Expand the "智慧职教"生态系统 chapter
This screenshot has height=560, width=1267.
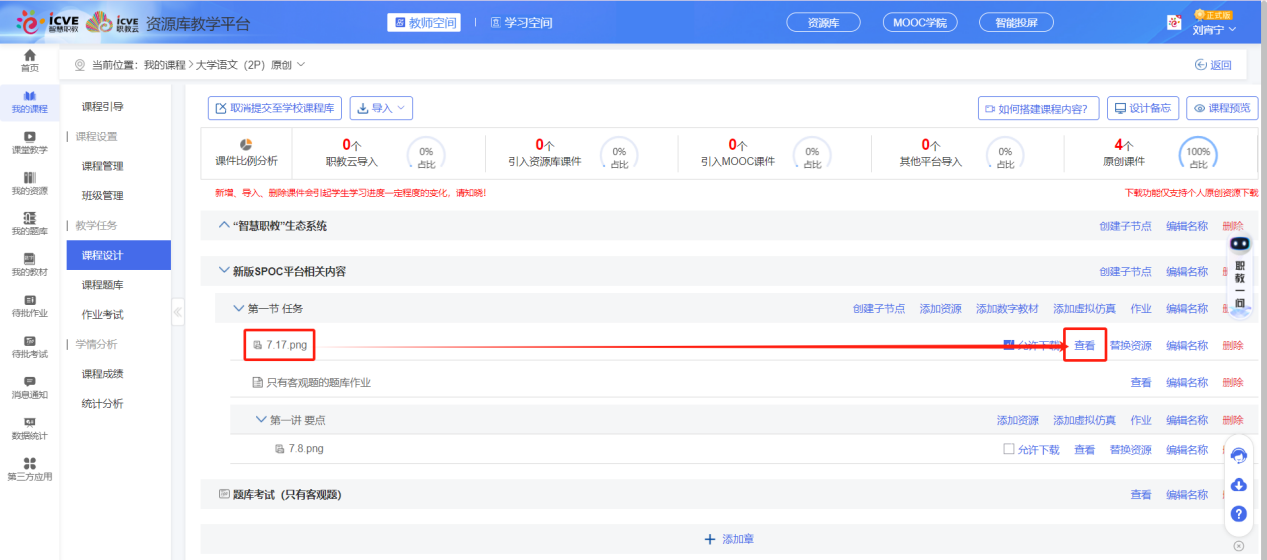pyautogui.click(x=224, y=226)
